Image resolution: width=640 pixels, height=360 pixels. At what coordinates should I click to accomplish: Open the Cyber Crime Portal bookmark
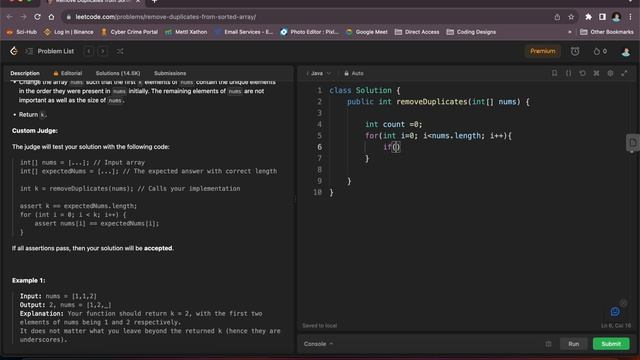(x=129, y=32)
